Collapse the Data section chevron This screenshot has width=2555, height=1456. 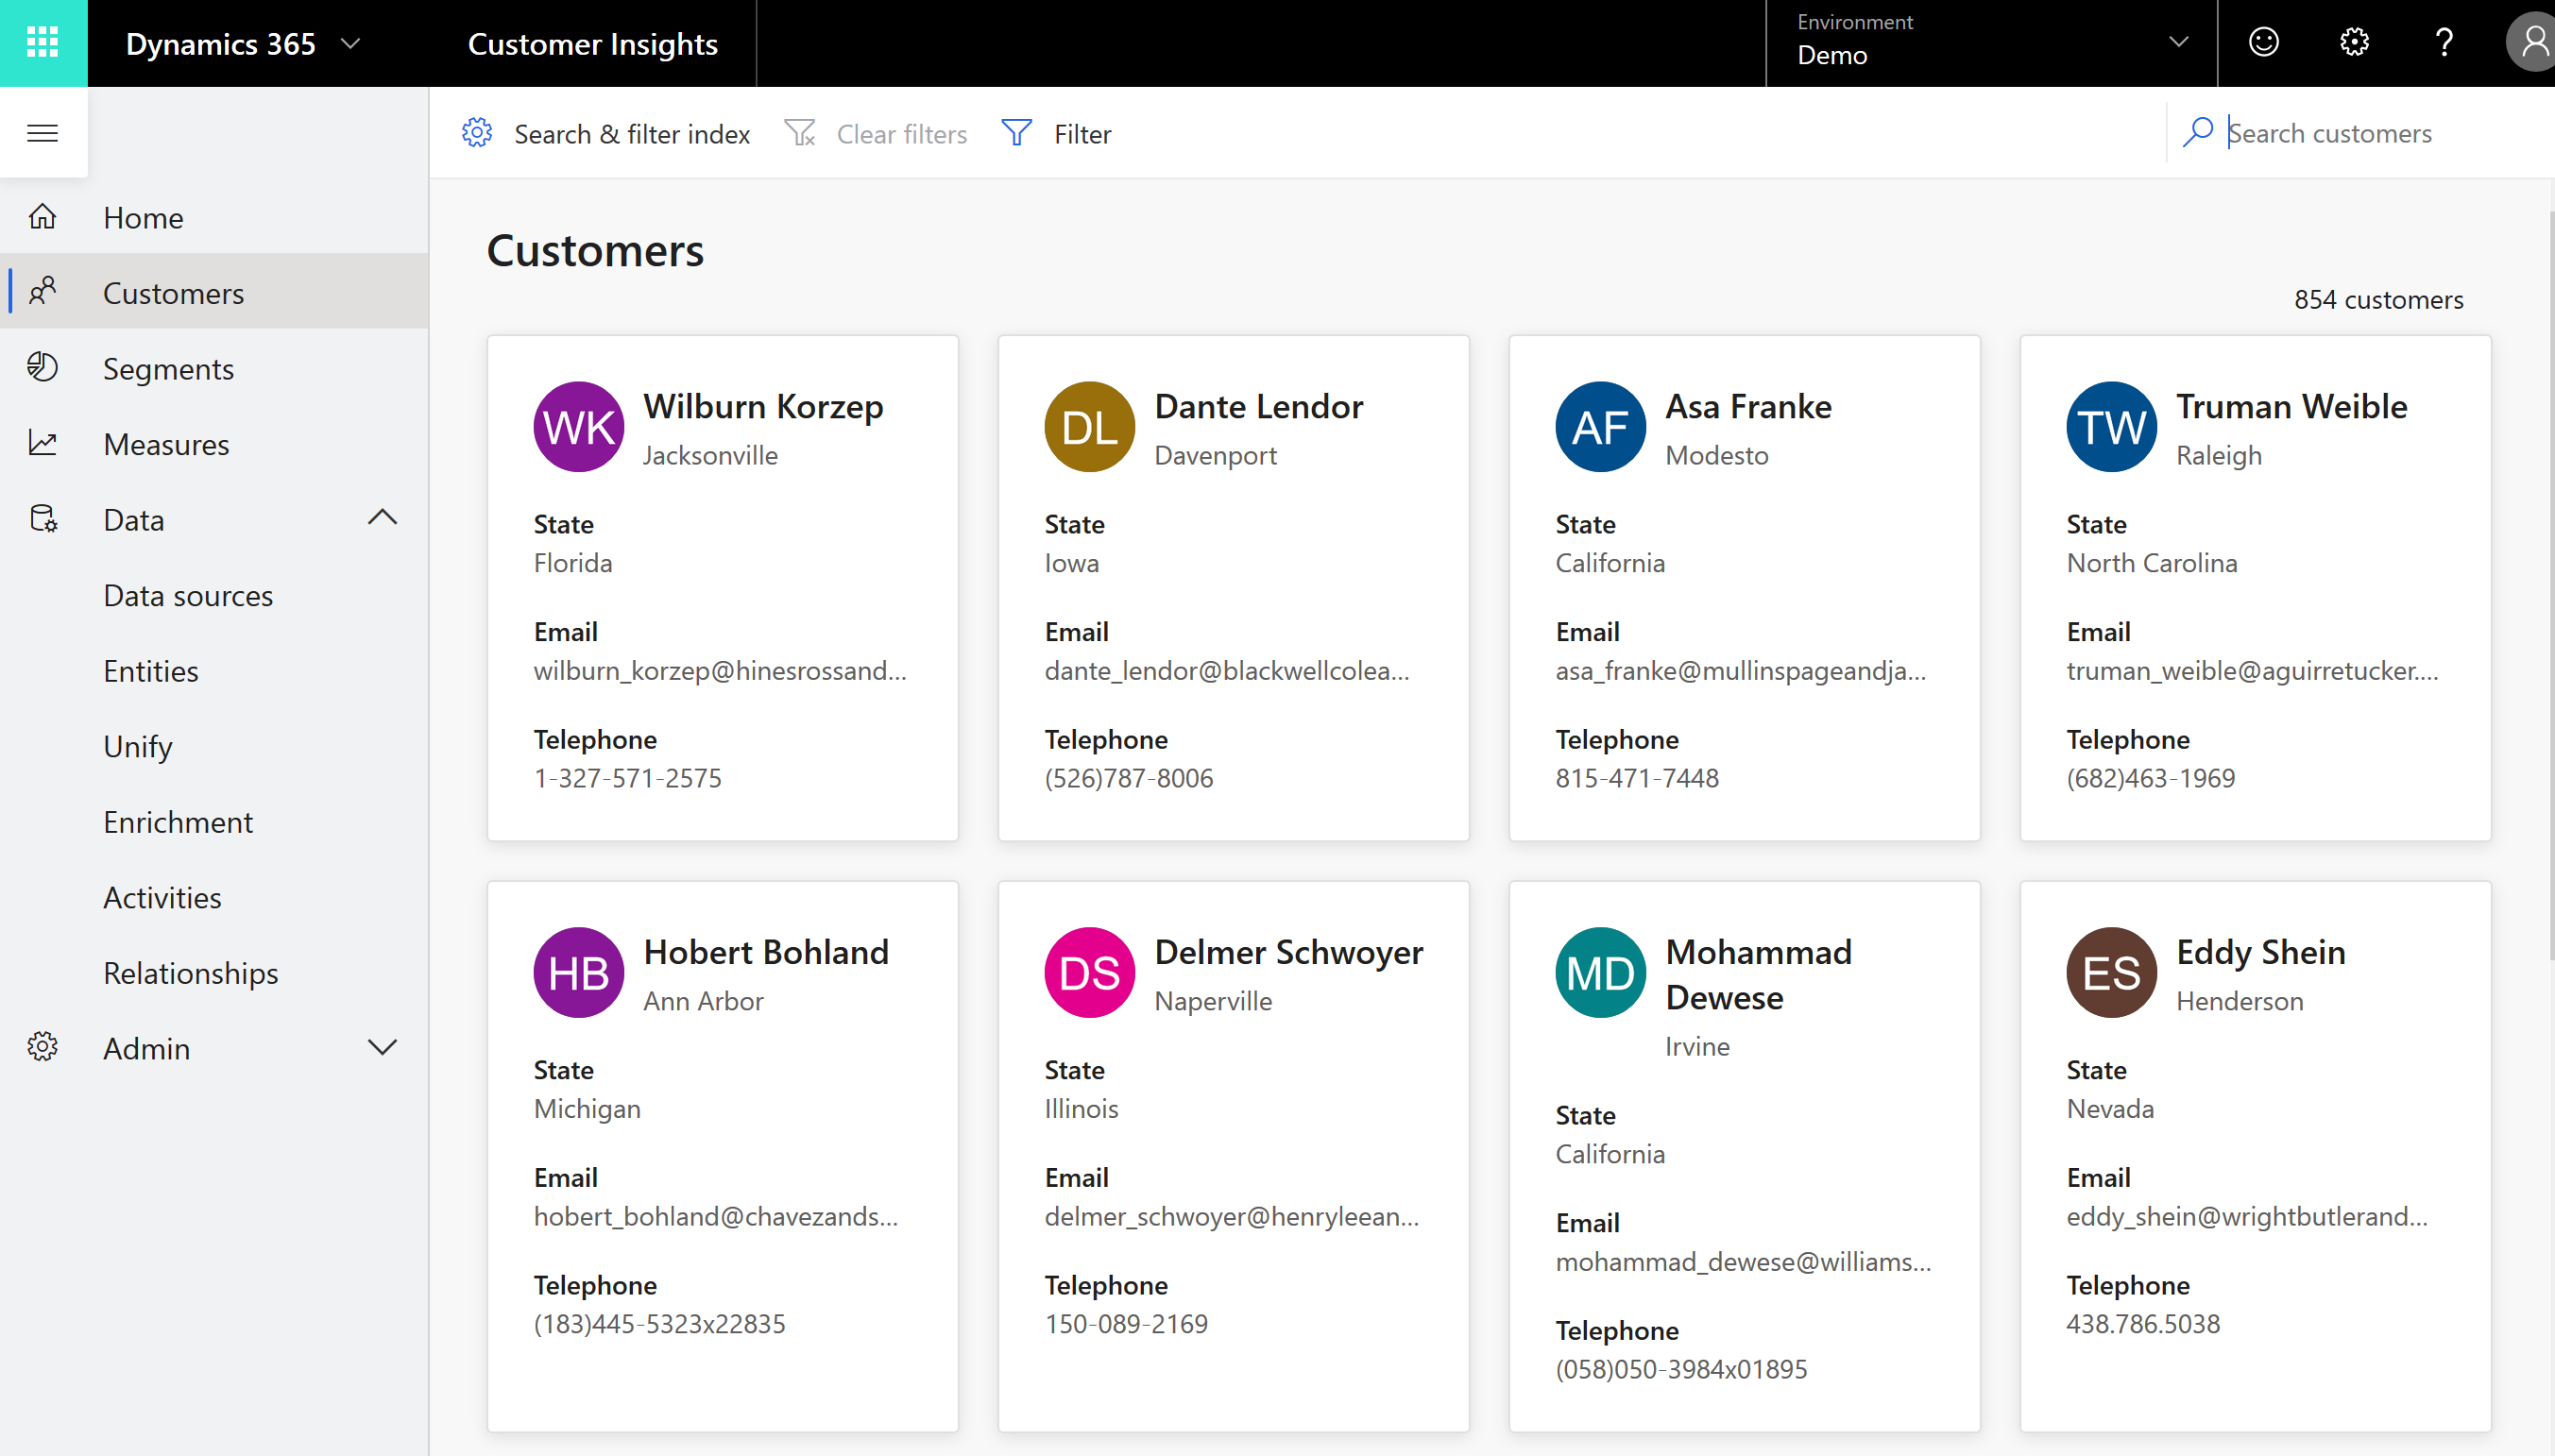(382, 518)
